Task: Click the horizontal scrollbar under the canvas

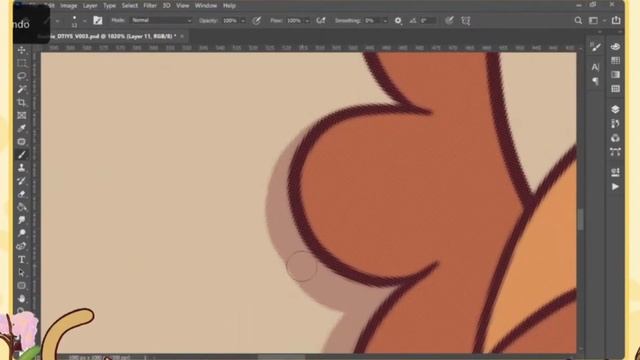Action: [282, 357]
